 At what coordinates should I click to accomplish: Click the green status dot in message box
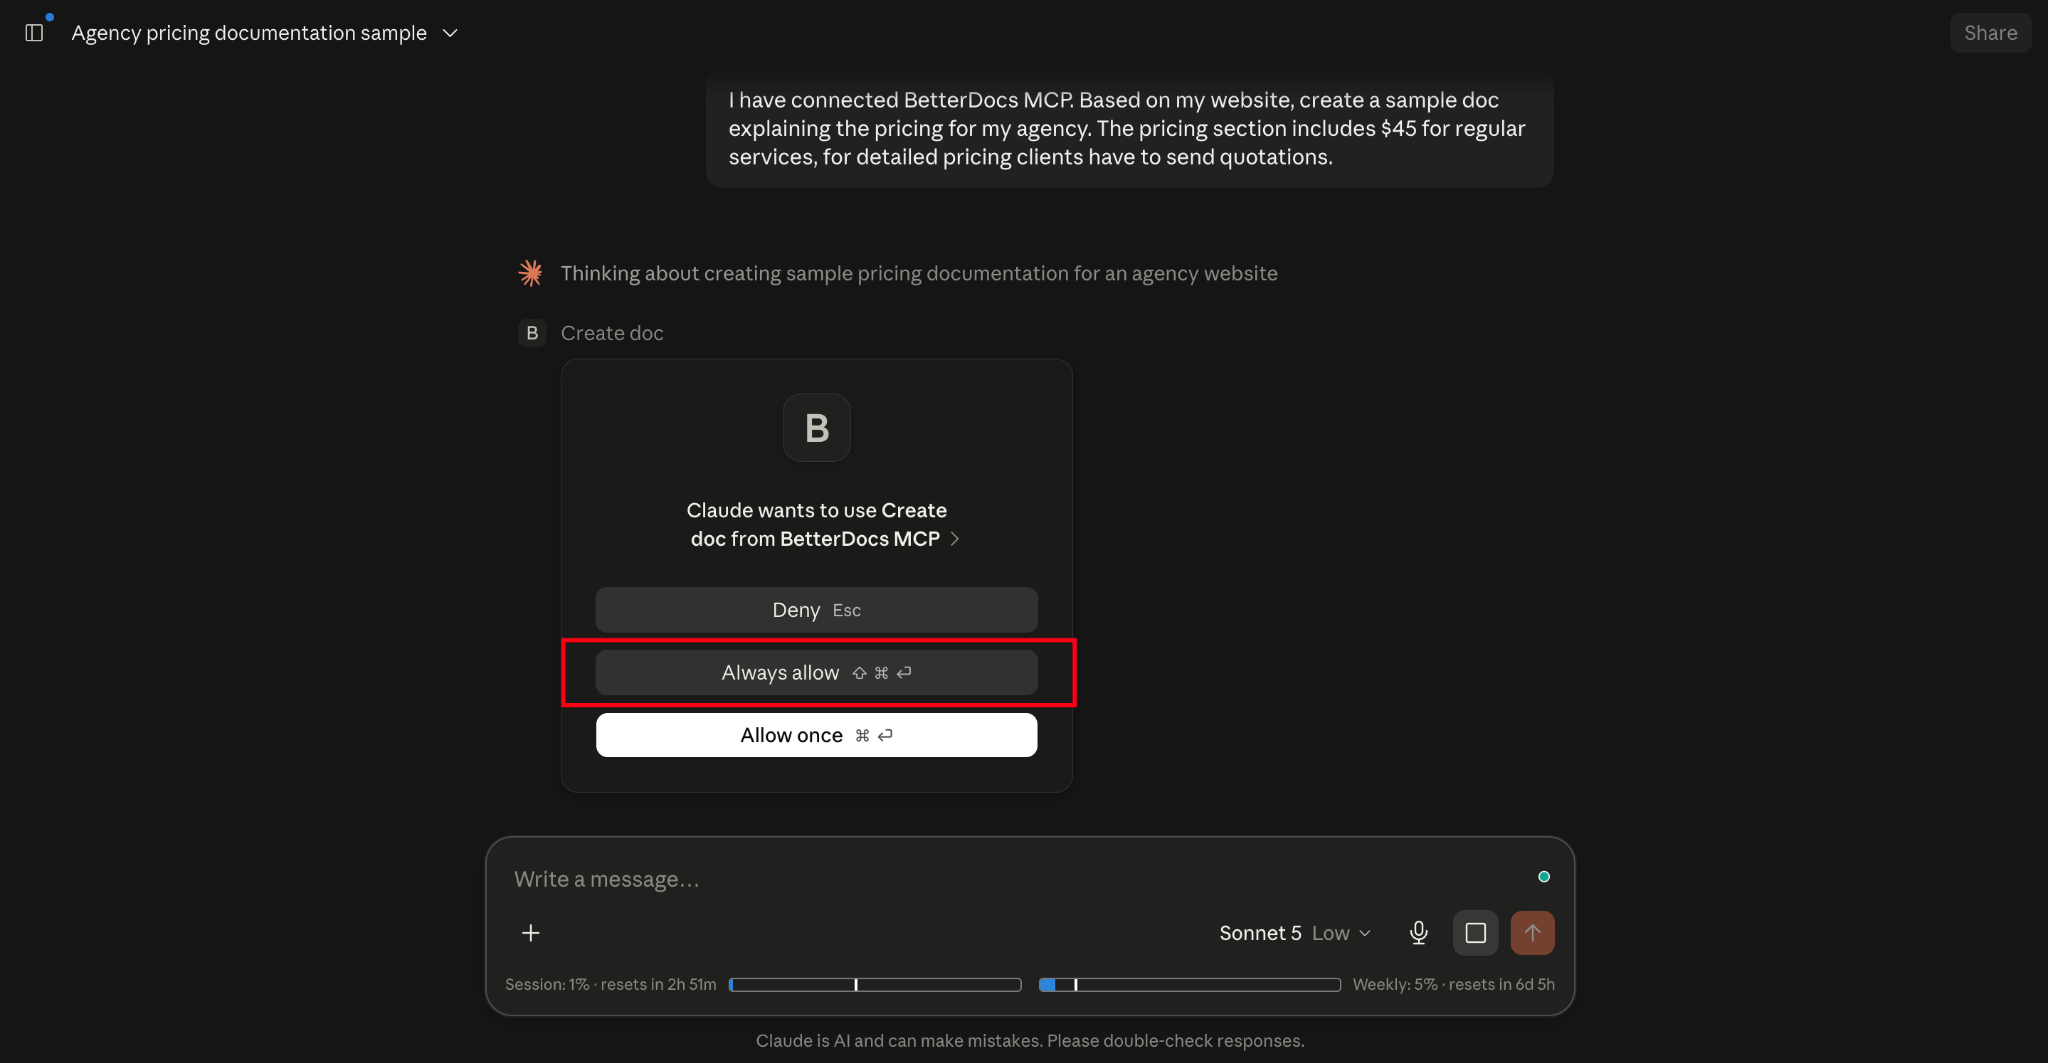coord(1544,877)
